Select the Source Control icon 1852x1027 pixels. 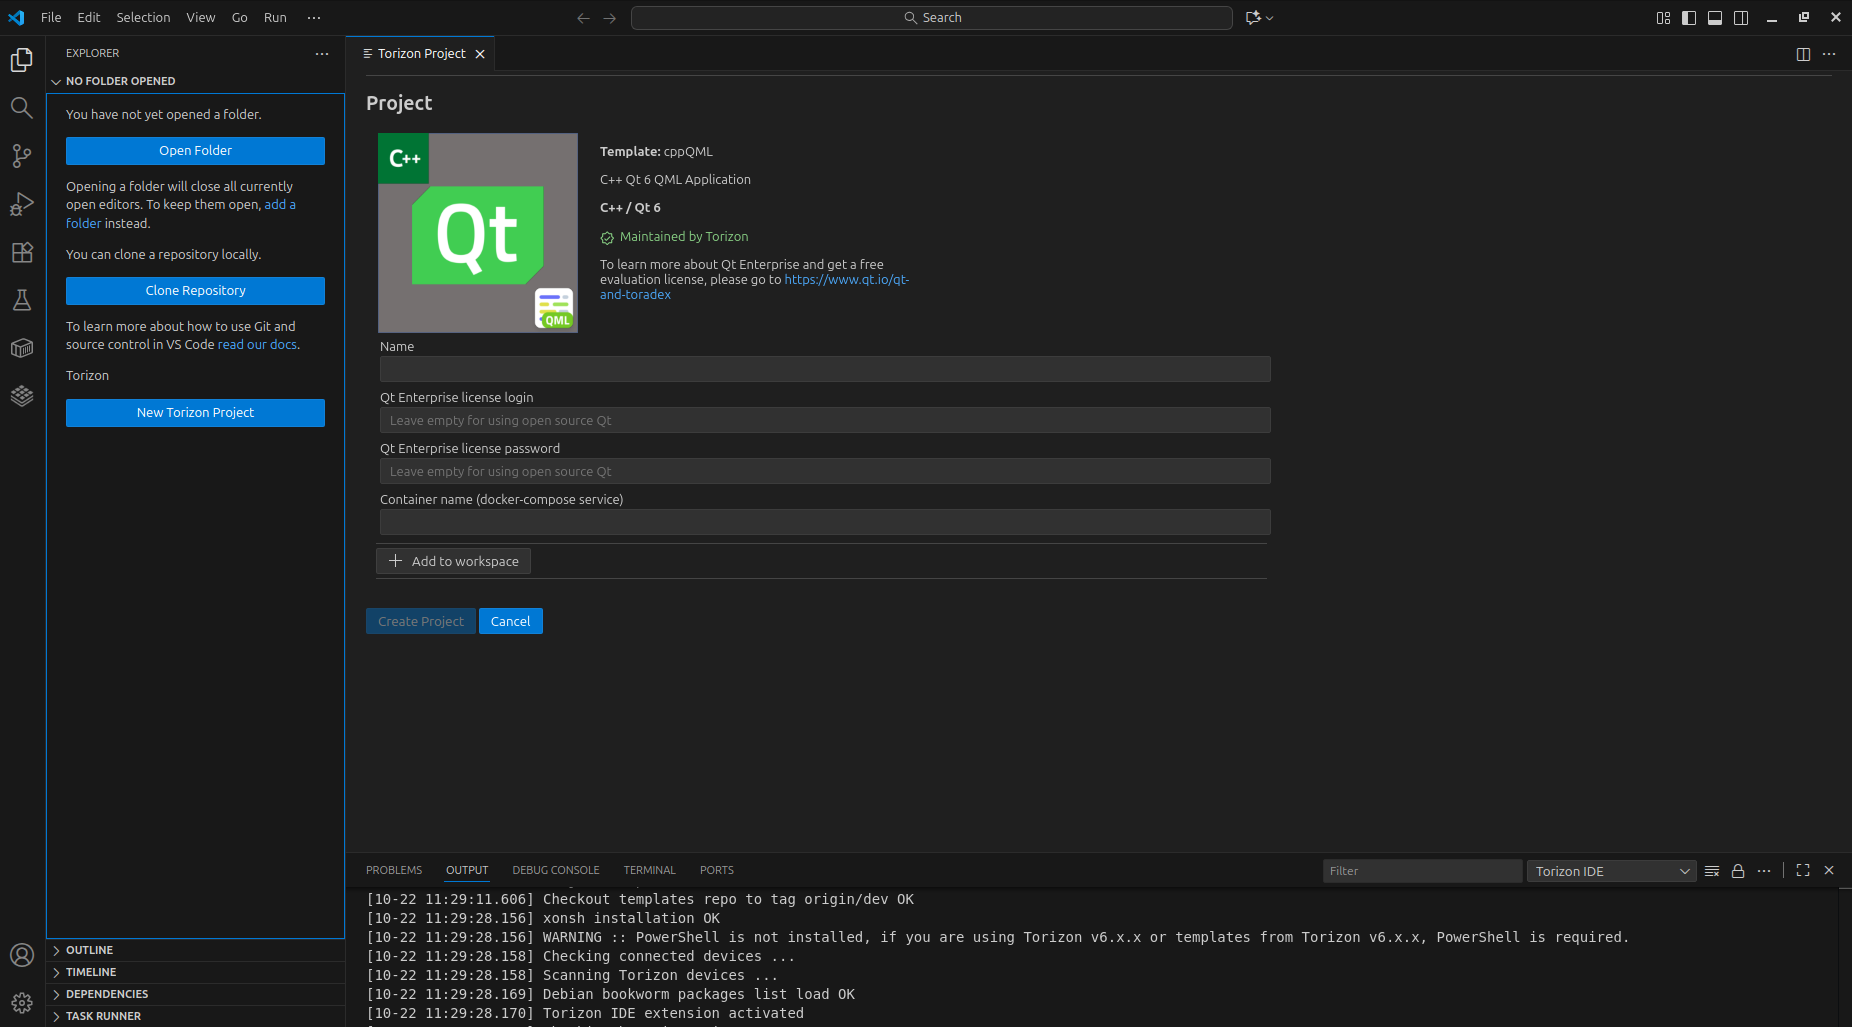(x=22, y=156)
